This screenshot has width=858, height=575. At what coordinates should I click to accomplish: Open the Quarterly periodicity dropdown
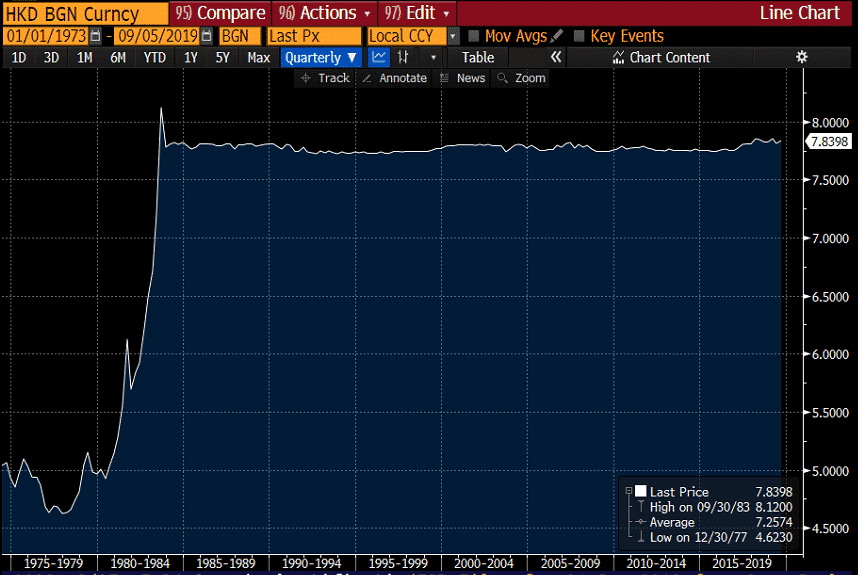(x=320, y=58)
